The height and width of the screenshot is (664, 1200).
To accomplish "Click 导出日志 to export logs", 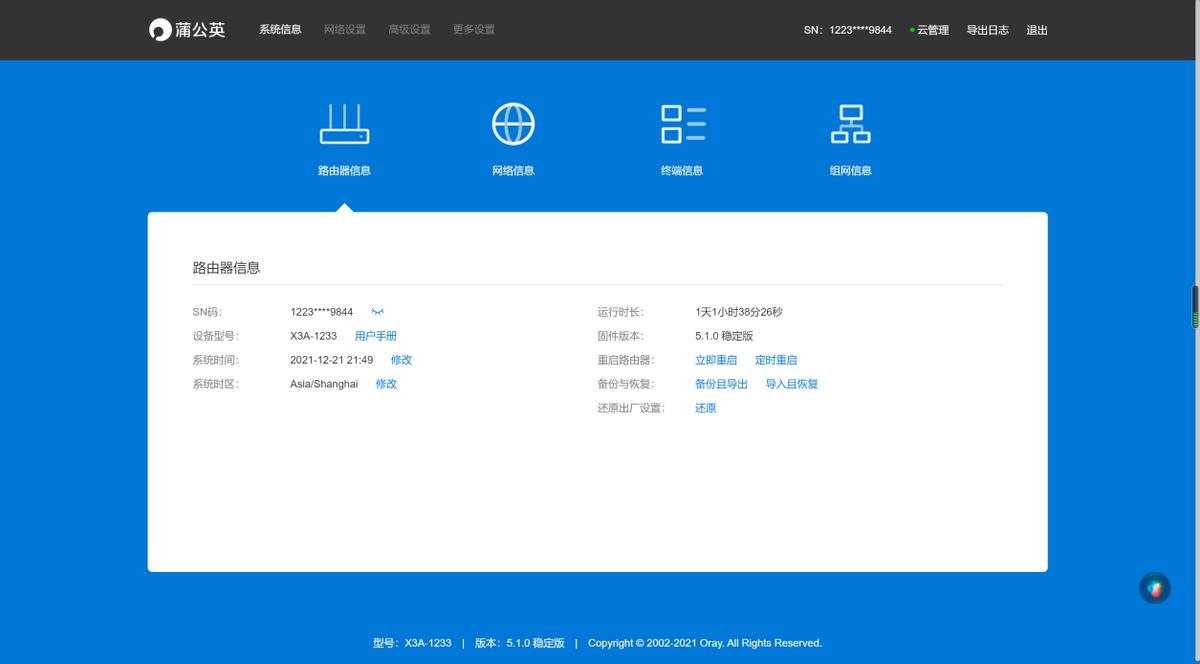I will pos(988,29).
